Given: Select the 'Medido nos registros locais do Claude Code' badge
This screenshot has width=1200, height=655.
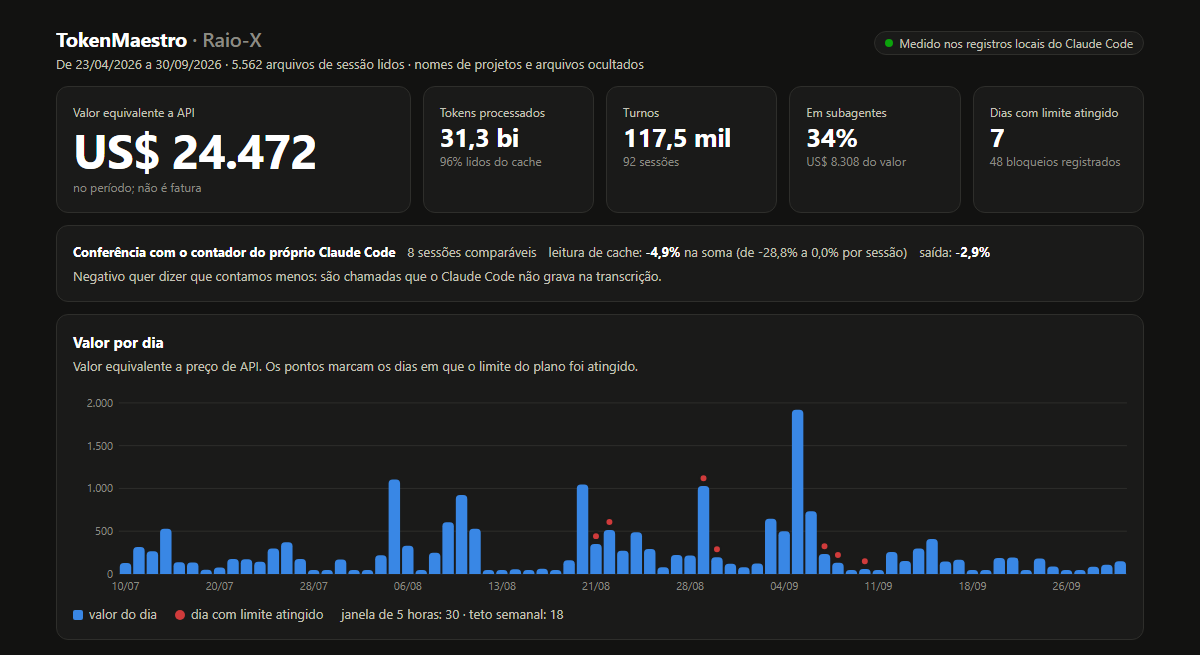Looking at the screenshot, I should [x=1008, y=44].
